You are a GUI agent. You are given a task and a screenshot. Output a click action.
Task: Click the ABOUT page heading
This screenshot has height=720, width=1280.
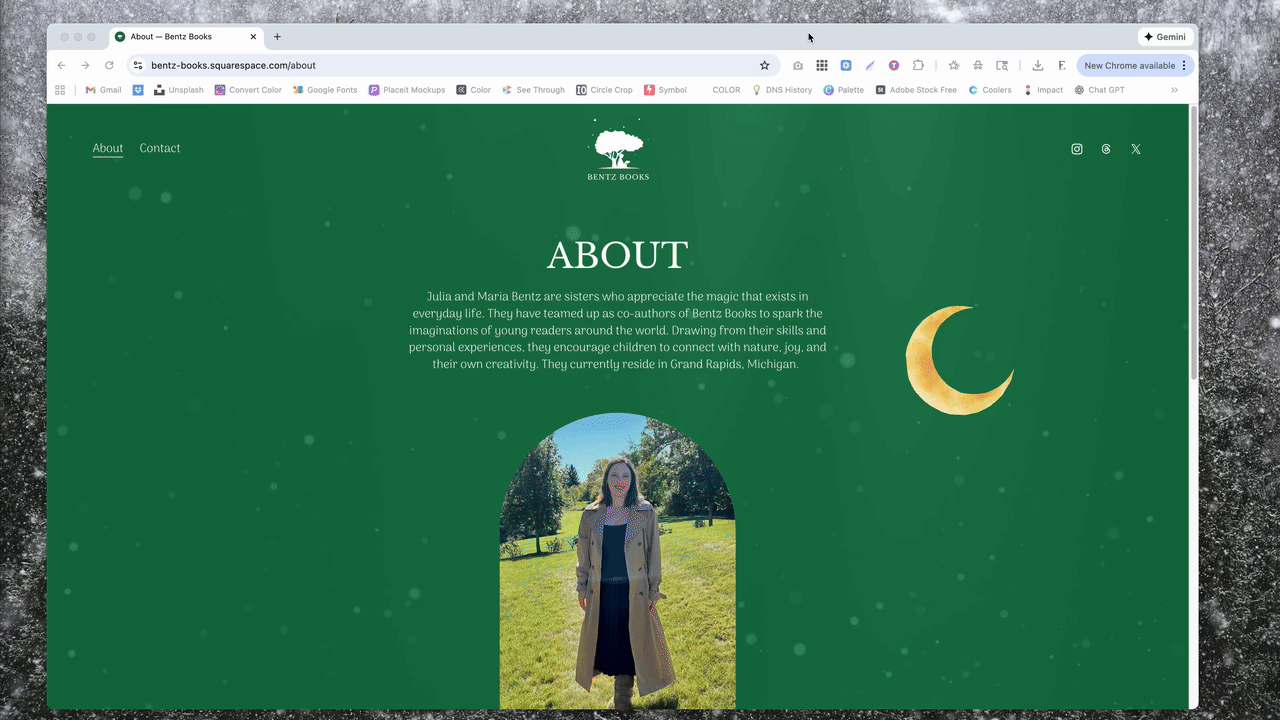click(617, 255)
